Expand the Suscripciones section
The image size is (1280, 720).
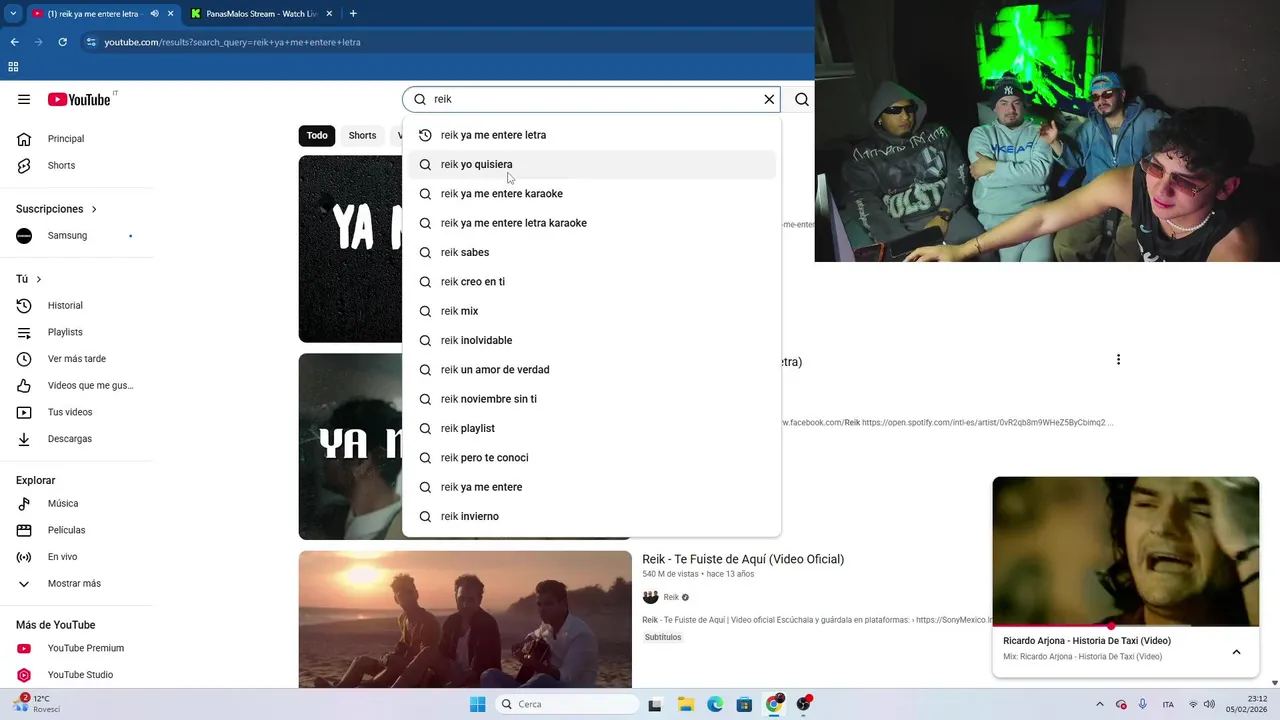click(56, 209)
